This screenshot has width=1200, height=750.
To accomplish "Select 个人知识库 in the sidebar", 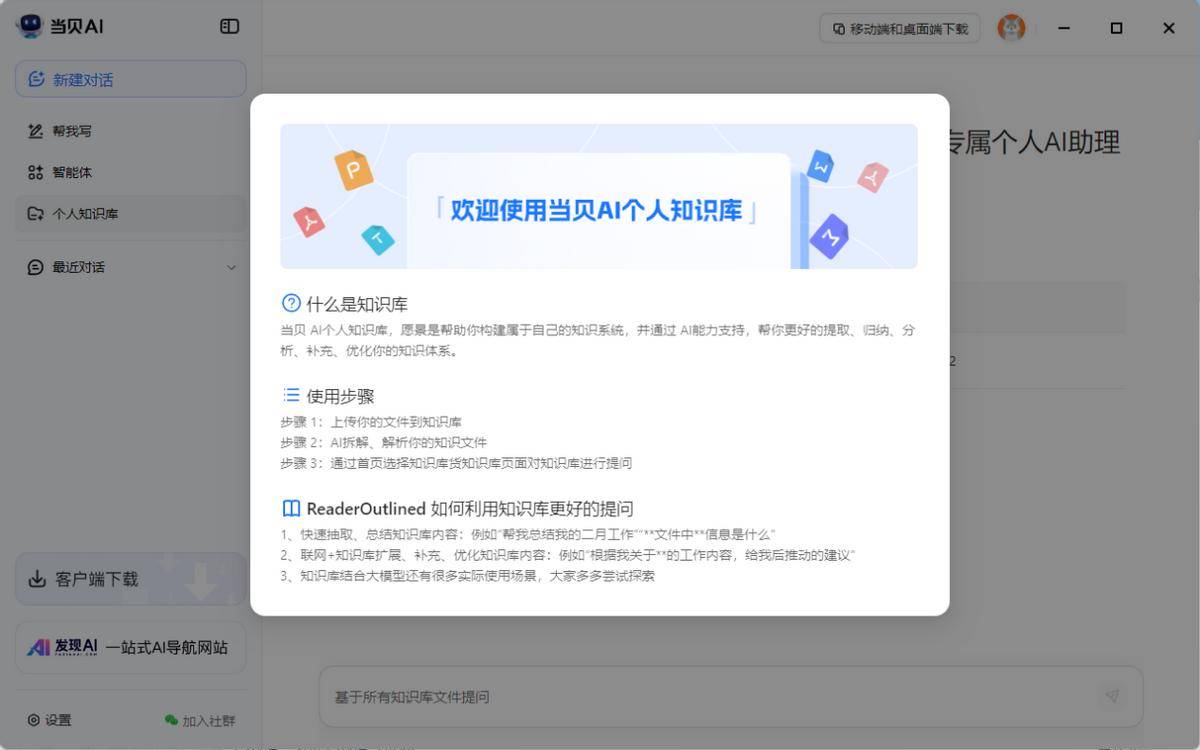I will point(85,213).
